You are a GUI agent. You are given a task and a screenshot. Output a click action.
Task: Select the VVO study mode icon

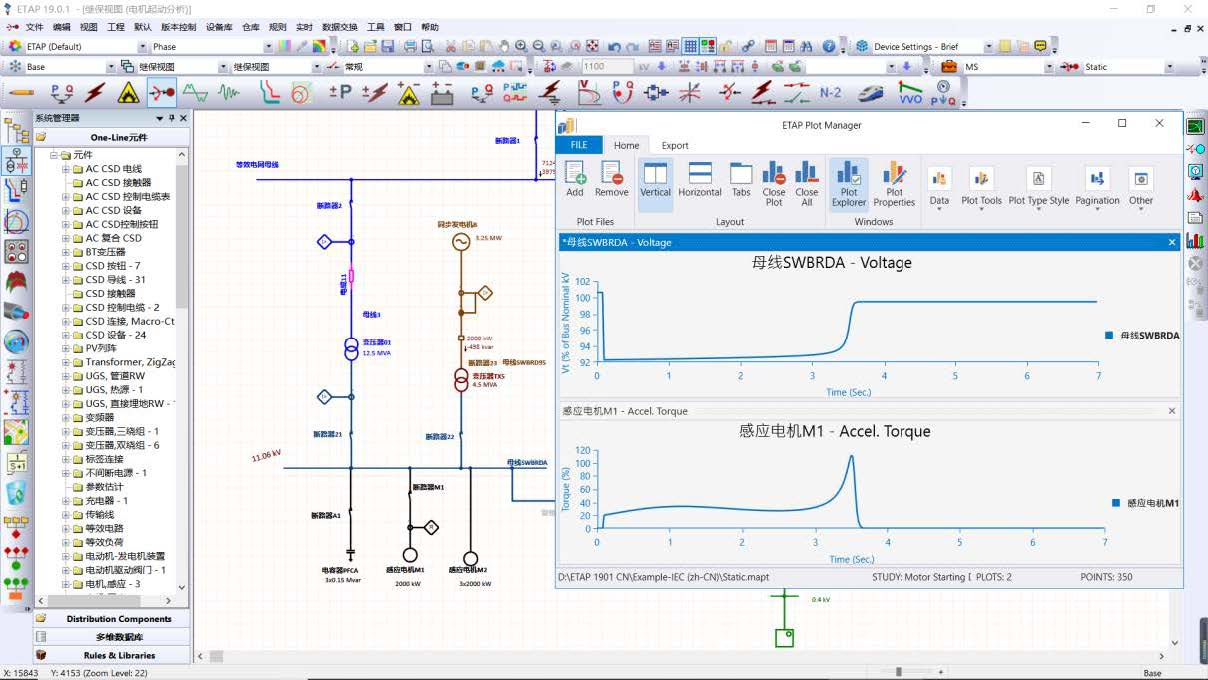tap(910, 93)
